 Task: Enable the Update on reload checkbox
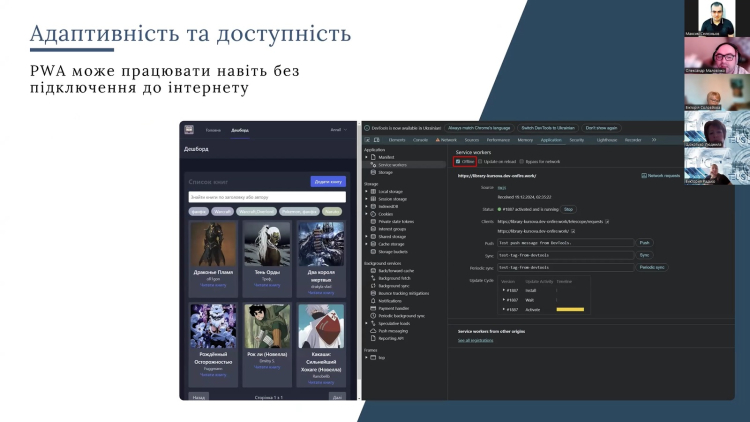480,161
